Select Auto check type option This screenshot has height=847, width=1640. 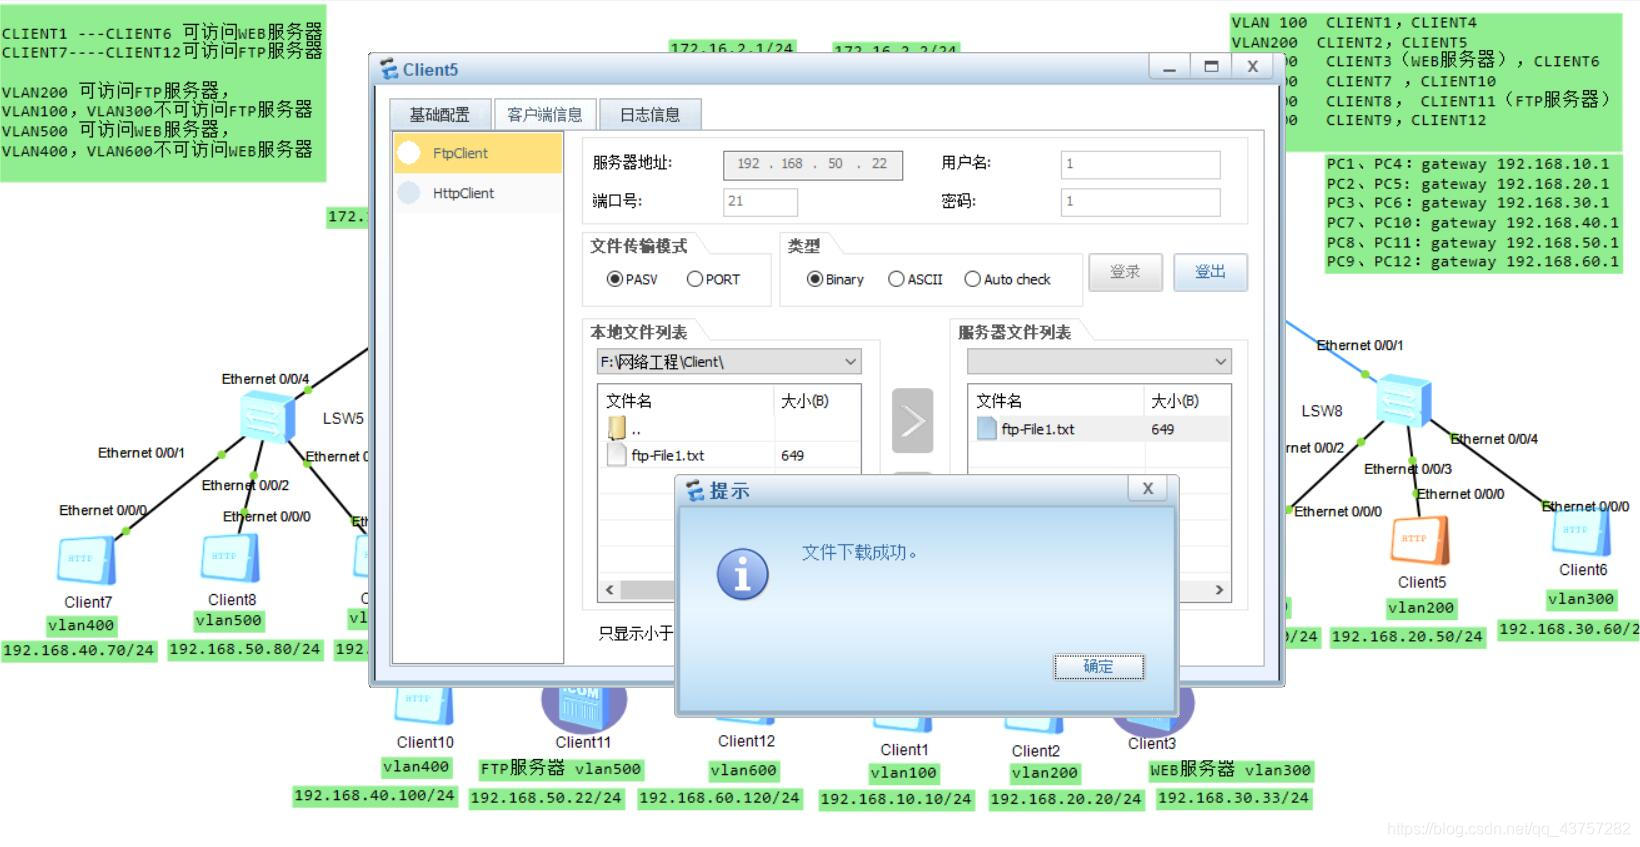click(1007, 279)
